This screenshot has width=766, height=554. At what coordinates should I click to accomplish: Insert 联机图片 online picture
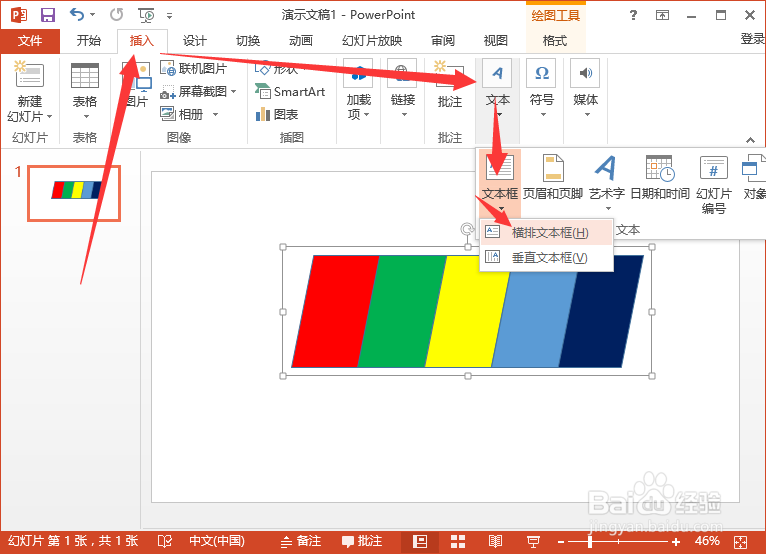tap(194, 68)
